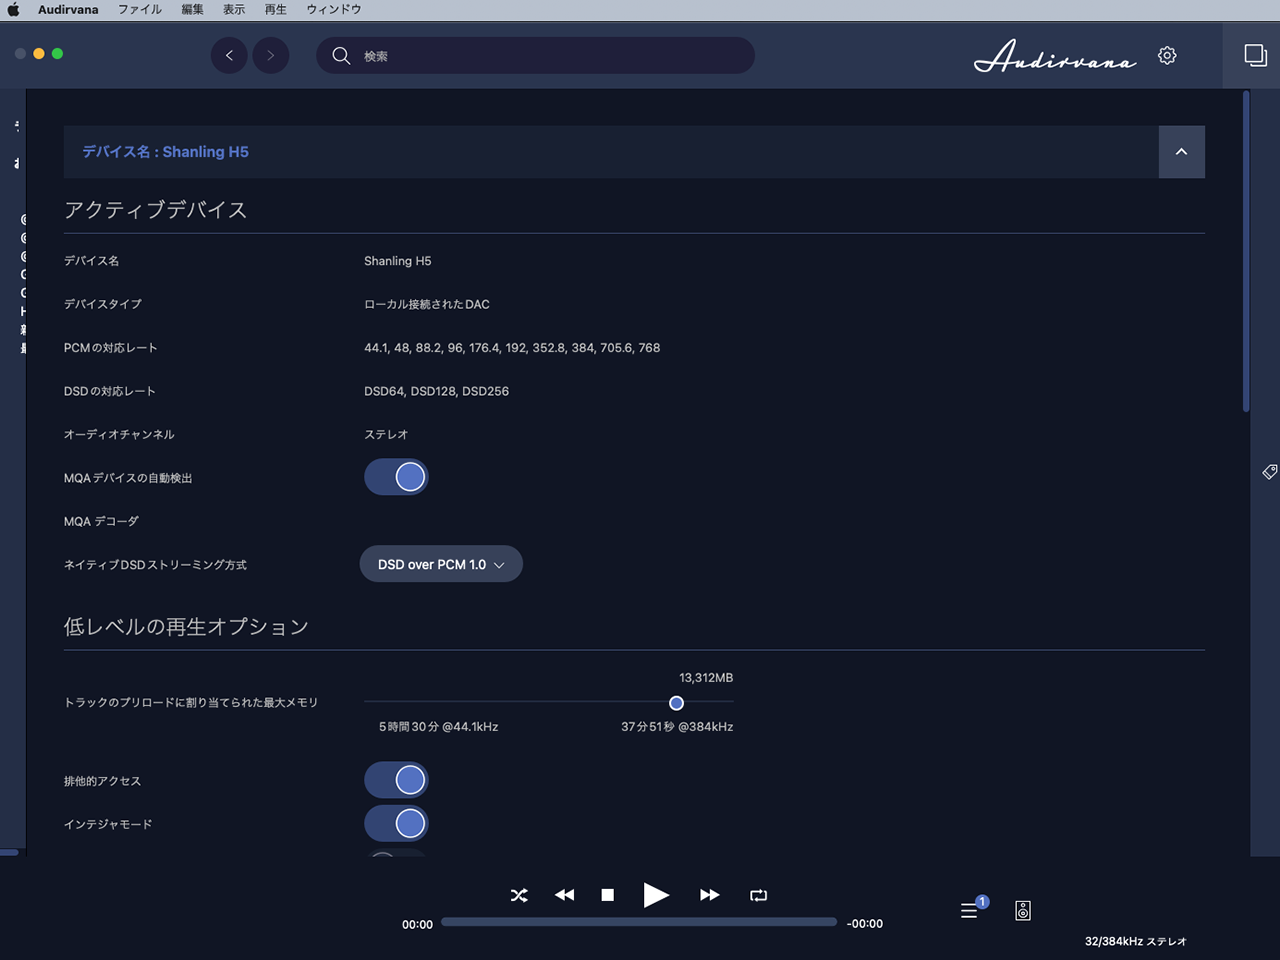Click the magnifier search icon
Viewport: 1280px width, 960px height.
(x=341, y=56)
